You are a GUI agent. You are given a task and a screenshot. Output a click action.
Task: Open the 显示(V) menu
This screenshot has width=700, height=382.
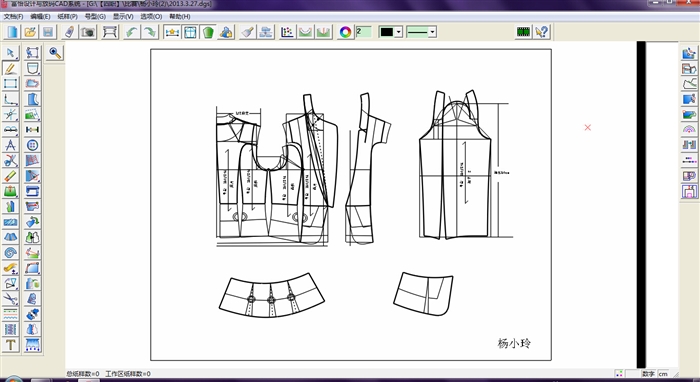[x=123, y=17]
